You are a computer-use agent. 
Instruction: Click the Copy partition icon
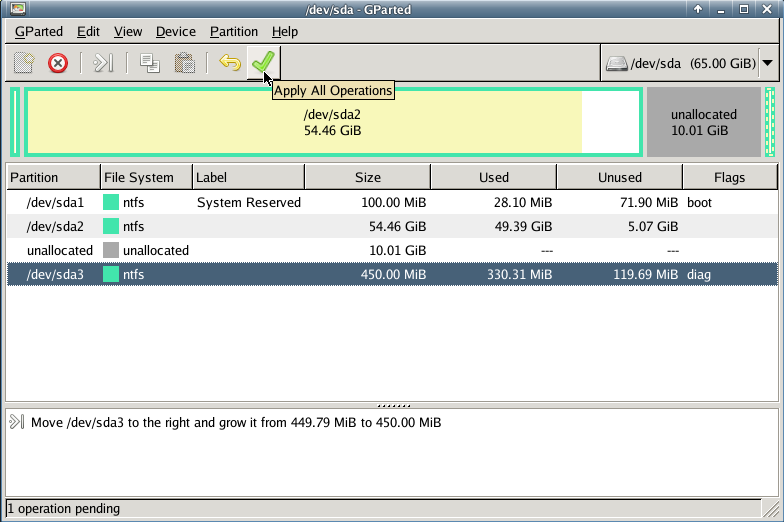(150, 63)
